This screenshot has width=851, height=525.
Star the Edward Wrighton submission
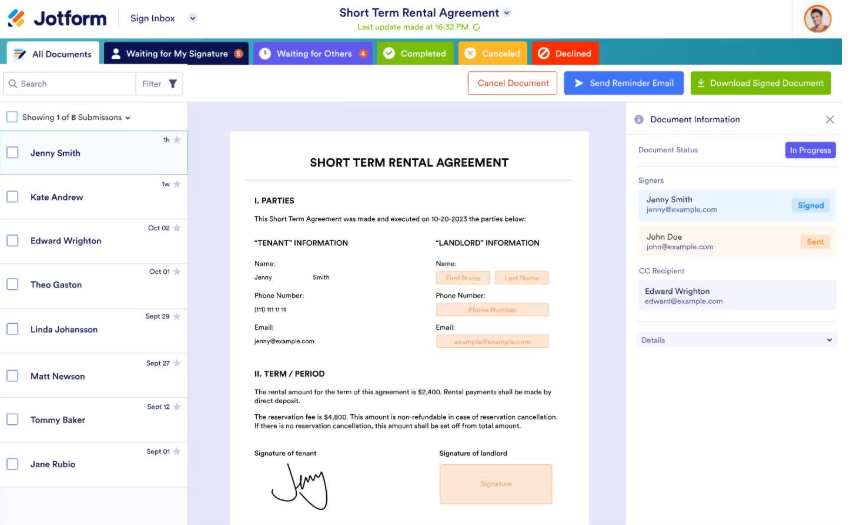point(177,228)
